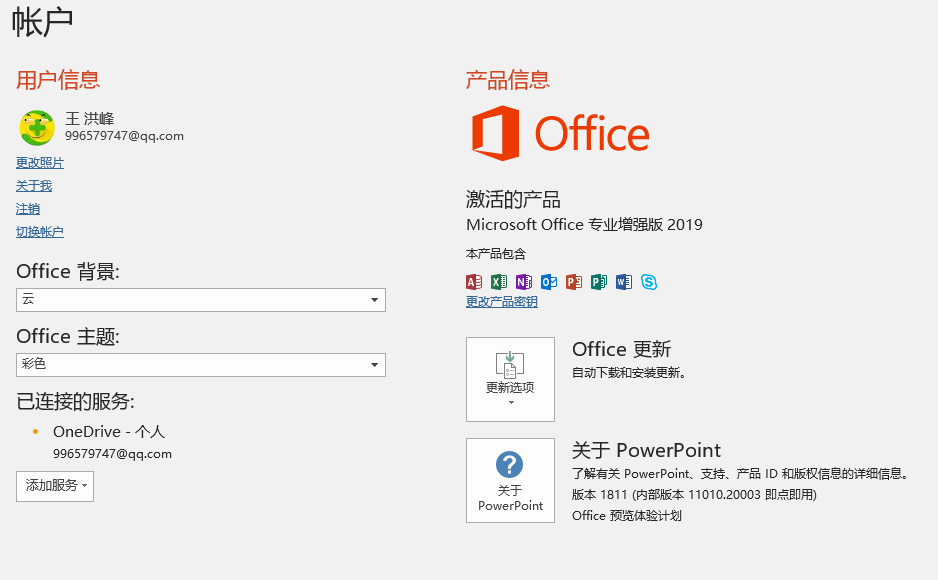The width and height of the screenshot is (938, 580).
Task: Click the large Office logo
Action: pos(561,133)
